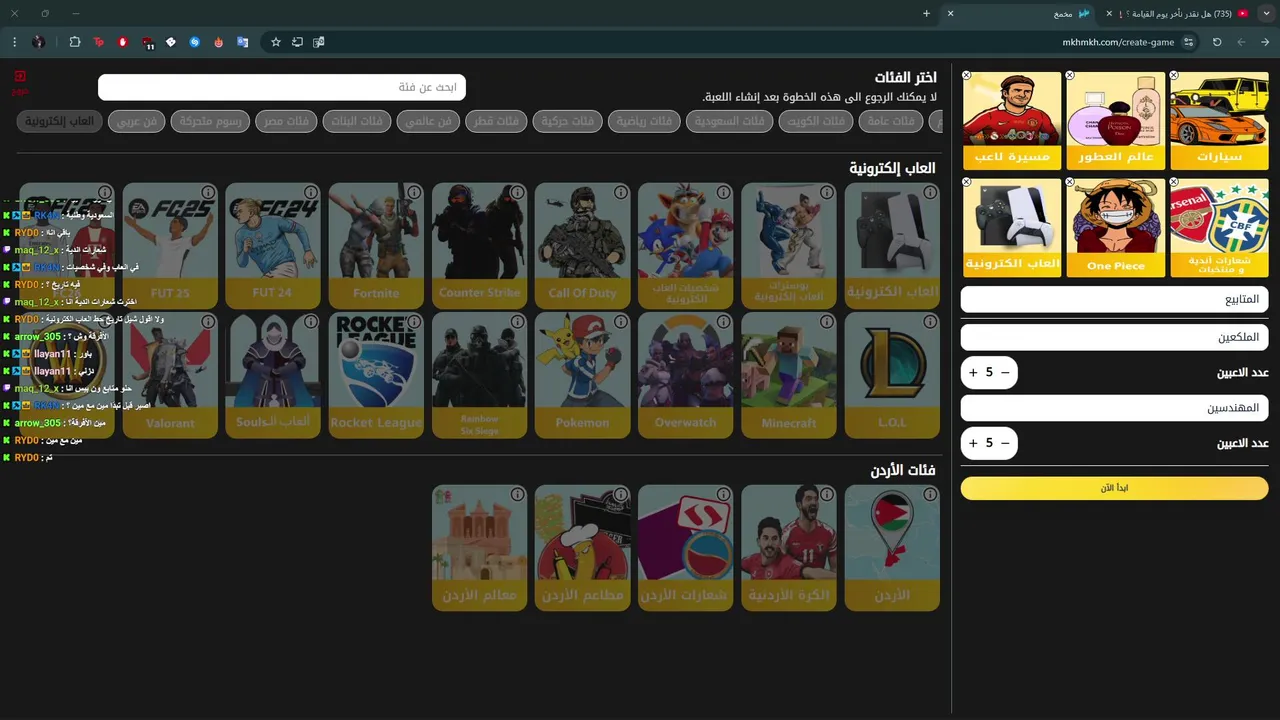Open a new browser tab
The image size is (1280, 720).
coord(926,13)
